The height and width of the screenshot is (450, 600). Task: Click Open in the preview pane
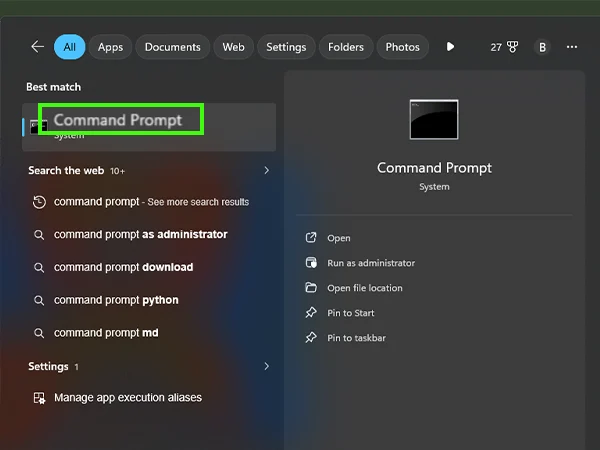pyautogui.click(x=339, y=238)
